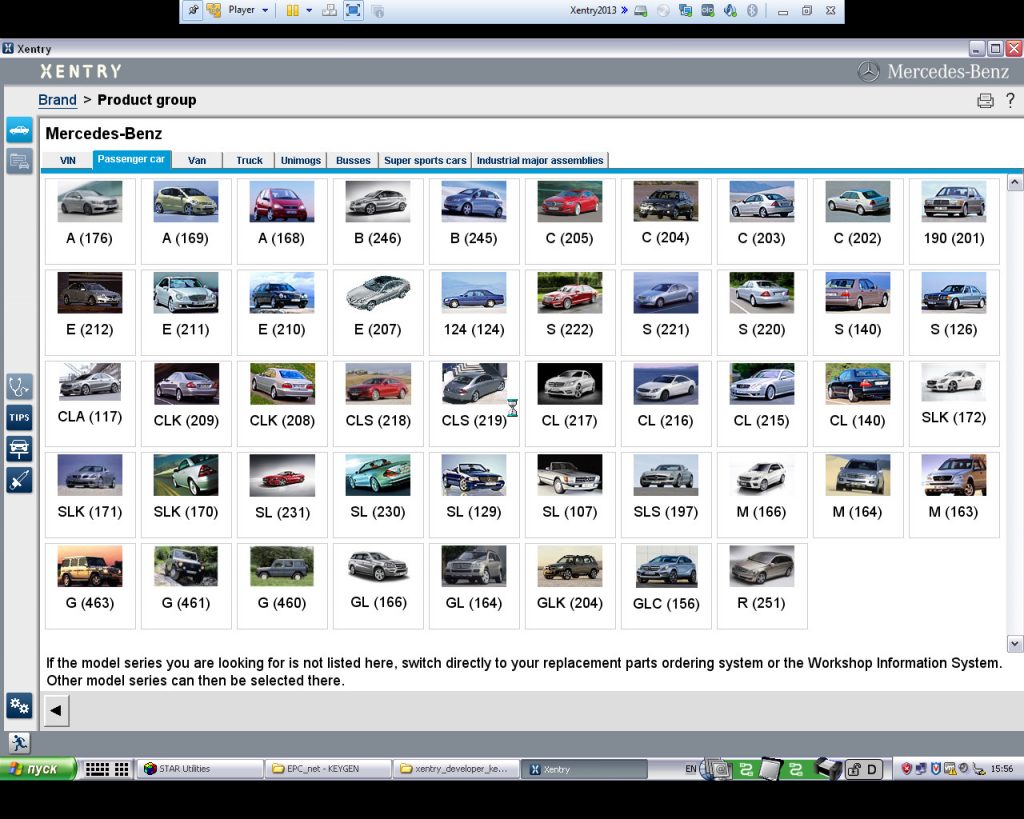
Task: Select the screwdriver tool sidebar icon
Action: point(20,481)
